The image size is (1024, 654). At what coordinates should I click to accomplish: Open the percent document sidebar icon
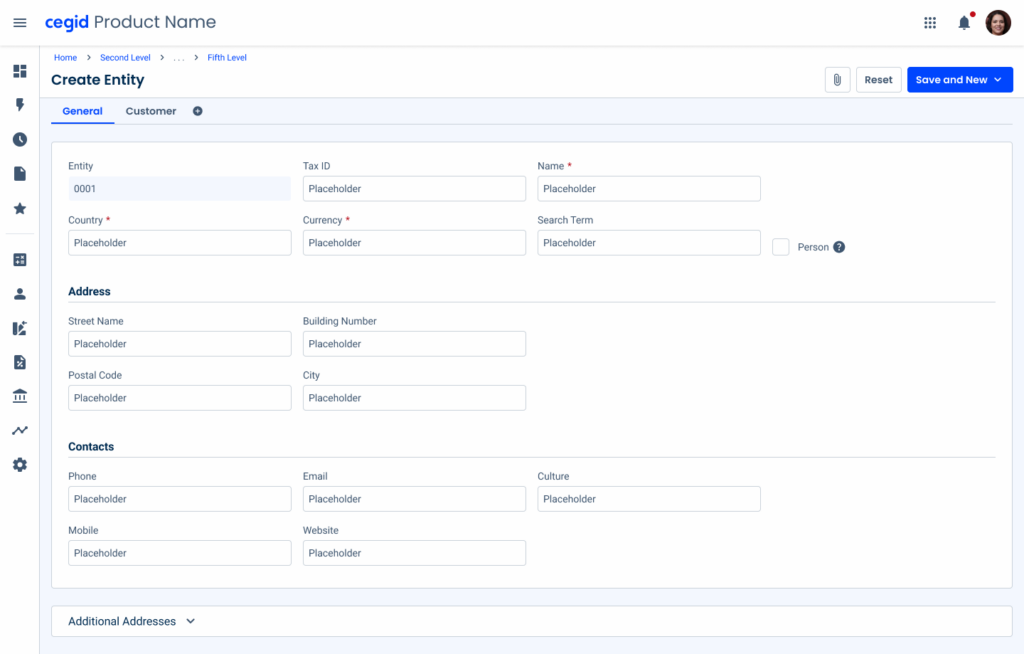pos(20,362)
